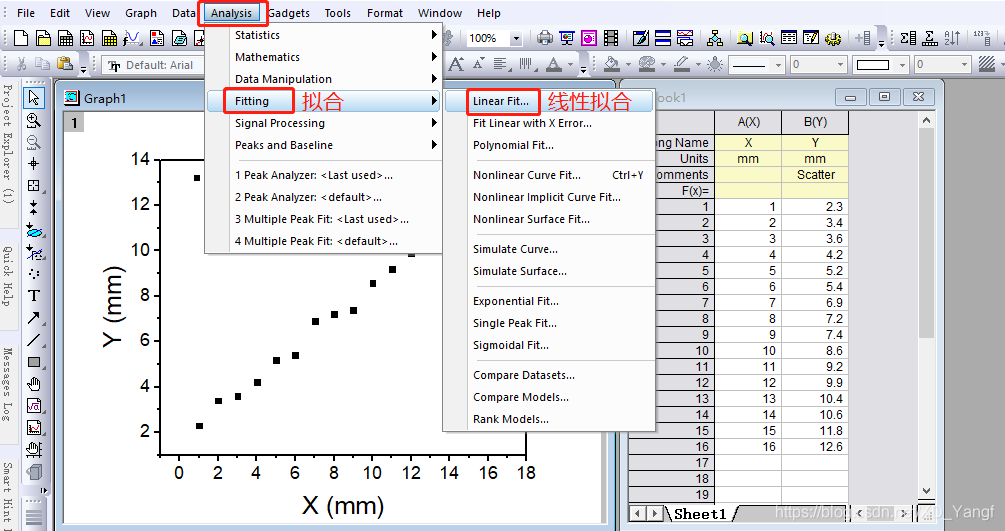
Task: Open the Project Explorer side panel tab
Action: 8,144
